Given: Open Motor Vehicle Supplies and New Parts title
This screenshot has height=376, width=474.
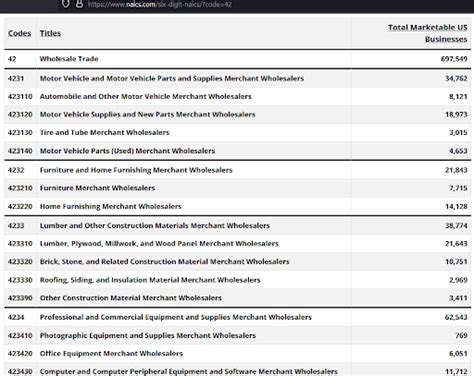Looking at the screenshot, I should click(147, 115).
